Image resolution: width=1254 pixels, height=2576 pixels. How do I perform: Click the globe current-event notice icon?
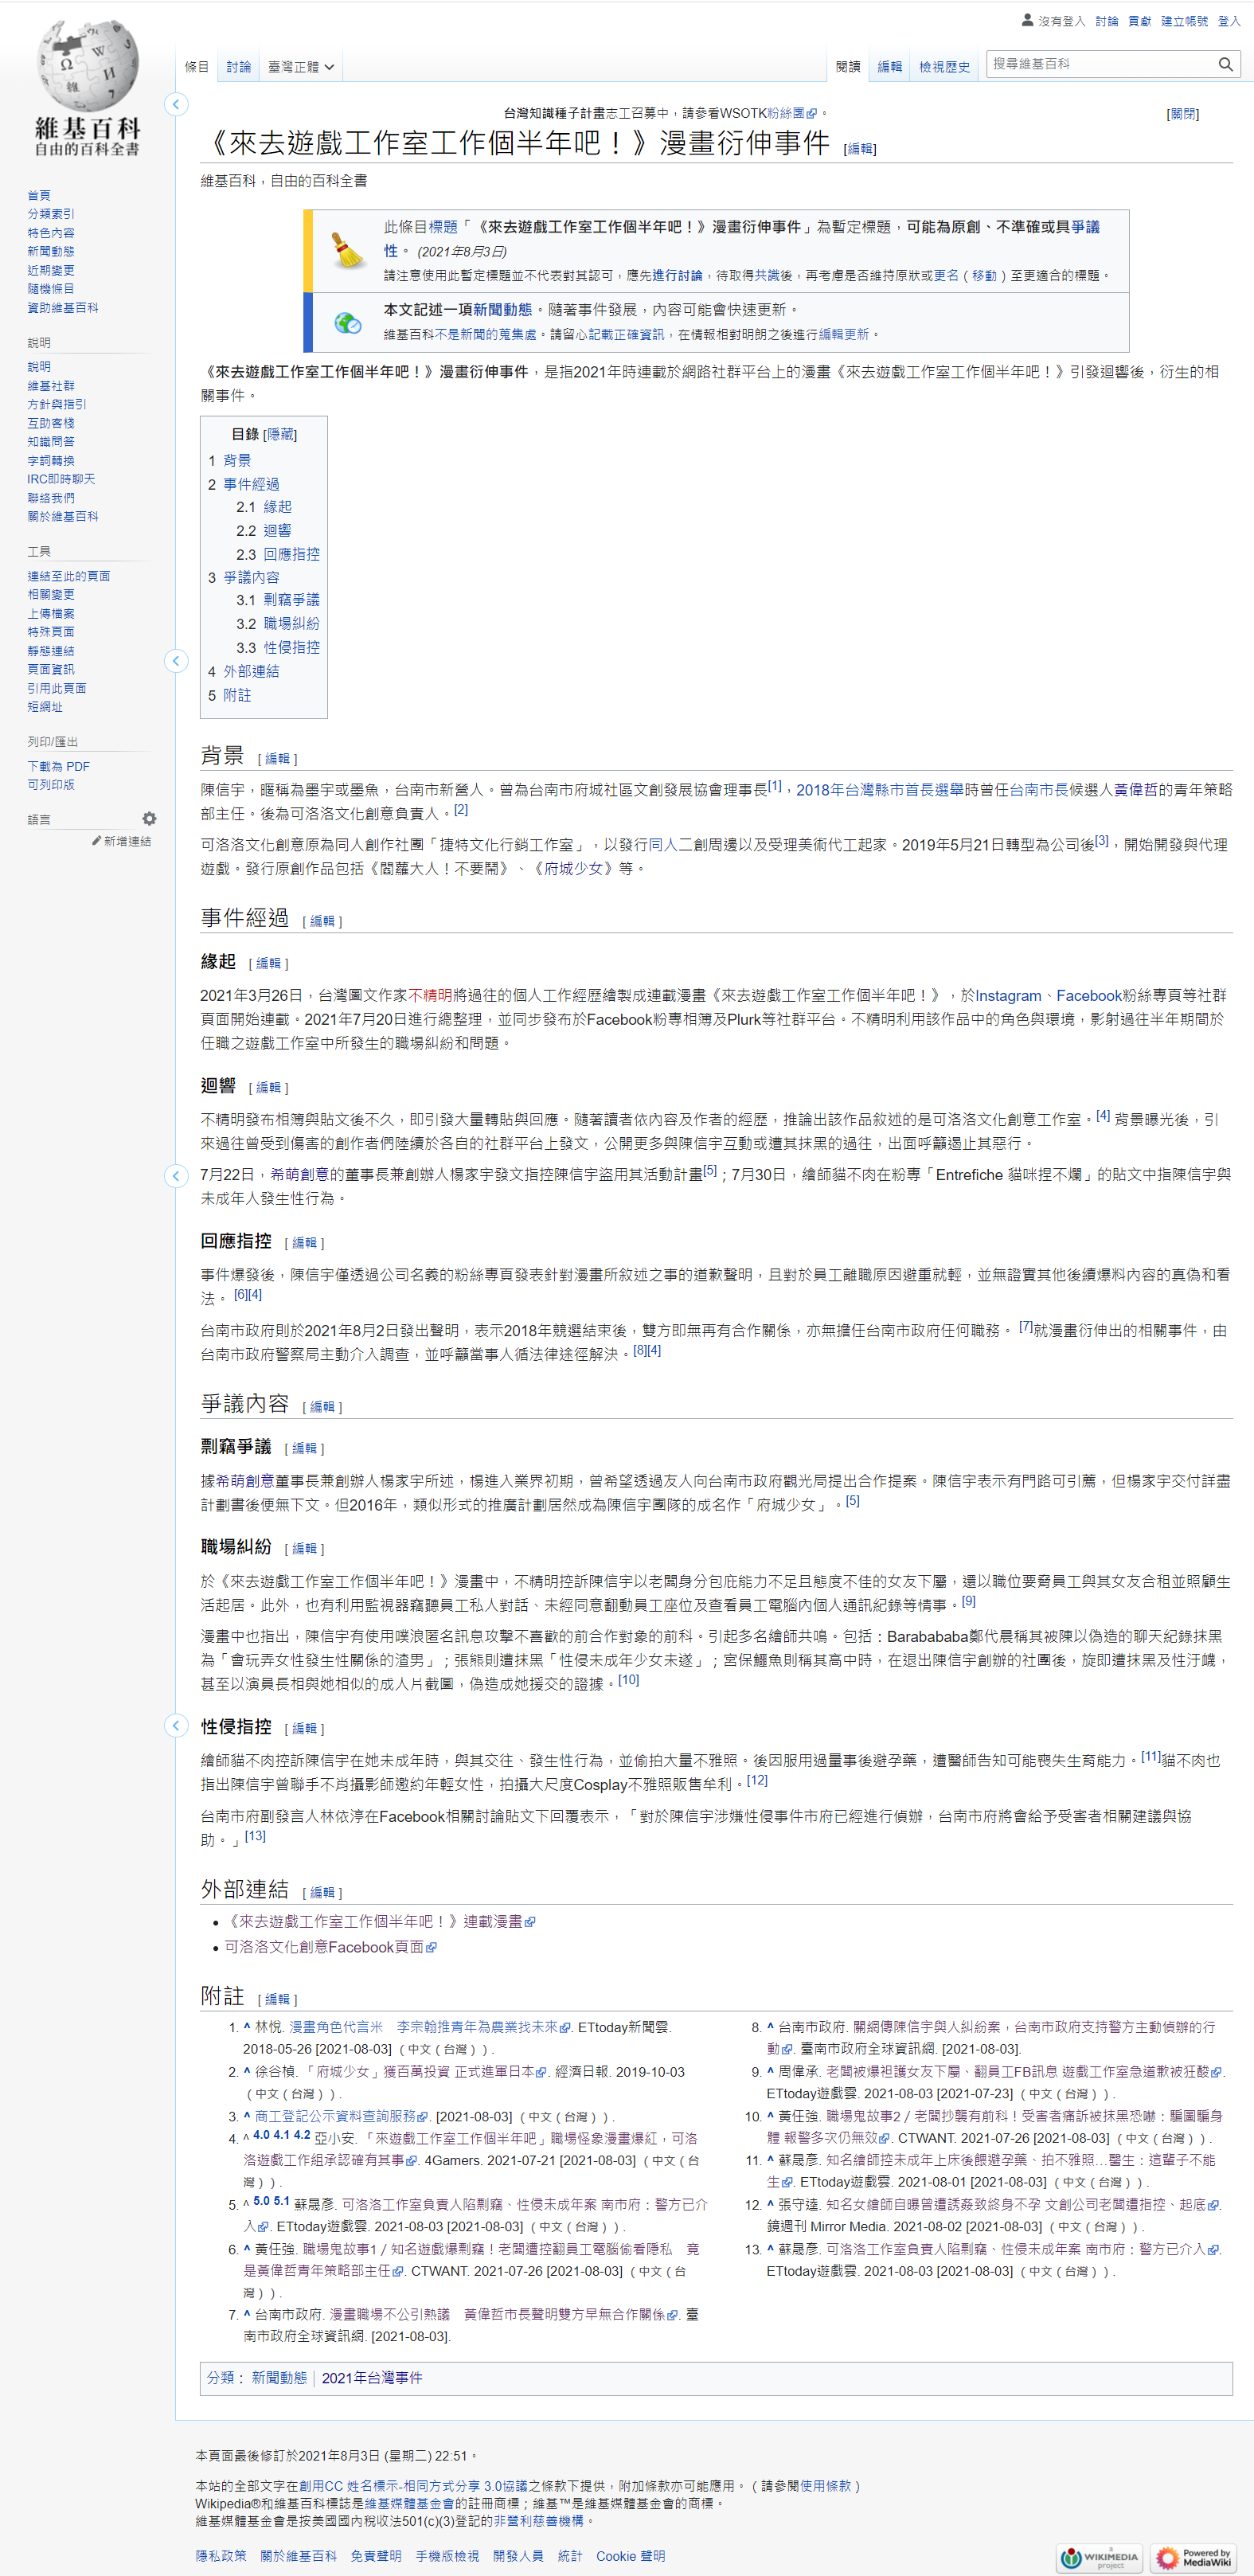348,322
